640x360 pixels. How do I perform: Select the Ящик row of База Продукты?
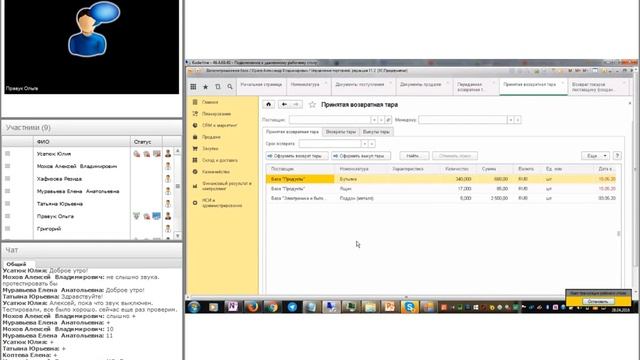click(441, 189)
